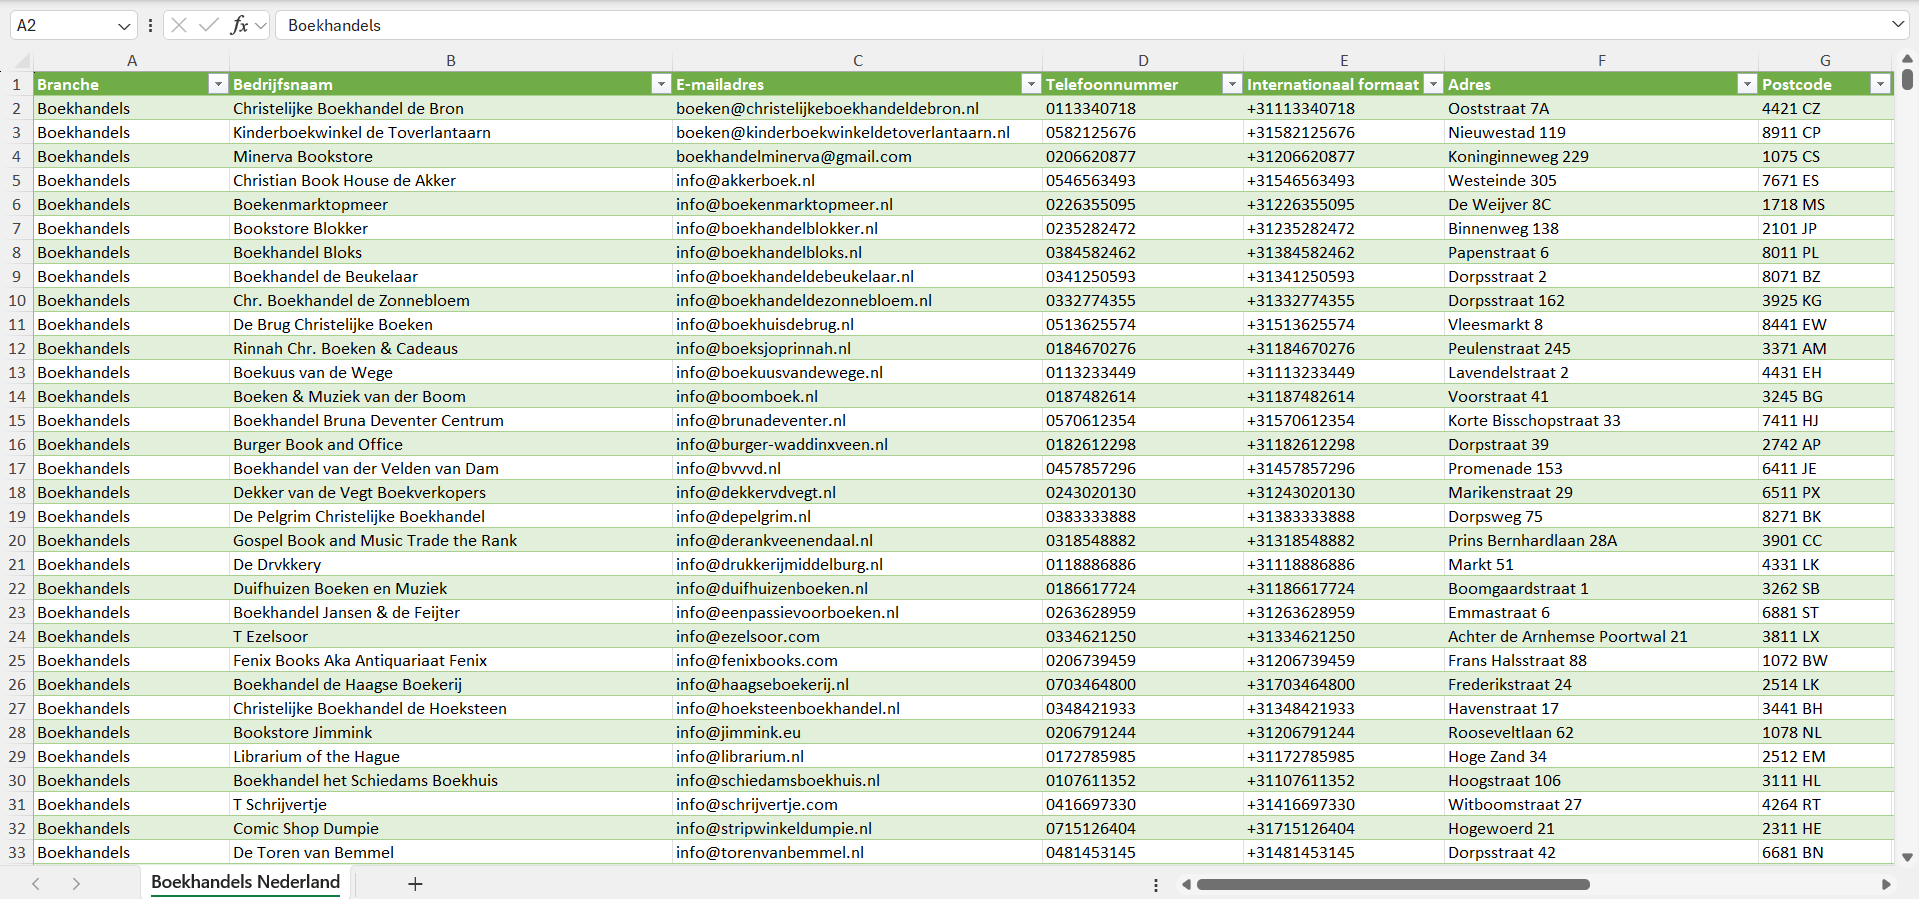Add a new sheet with plus icon
This screenshot has height=899, width=1919.
pyautogui.click(x=415, y=884)
